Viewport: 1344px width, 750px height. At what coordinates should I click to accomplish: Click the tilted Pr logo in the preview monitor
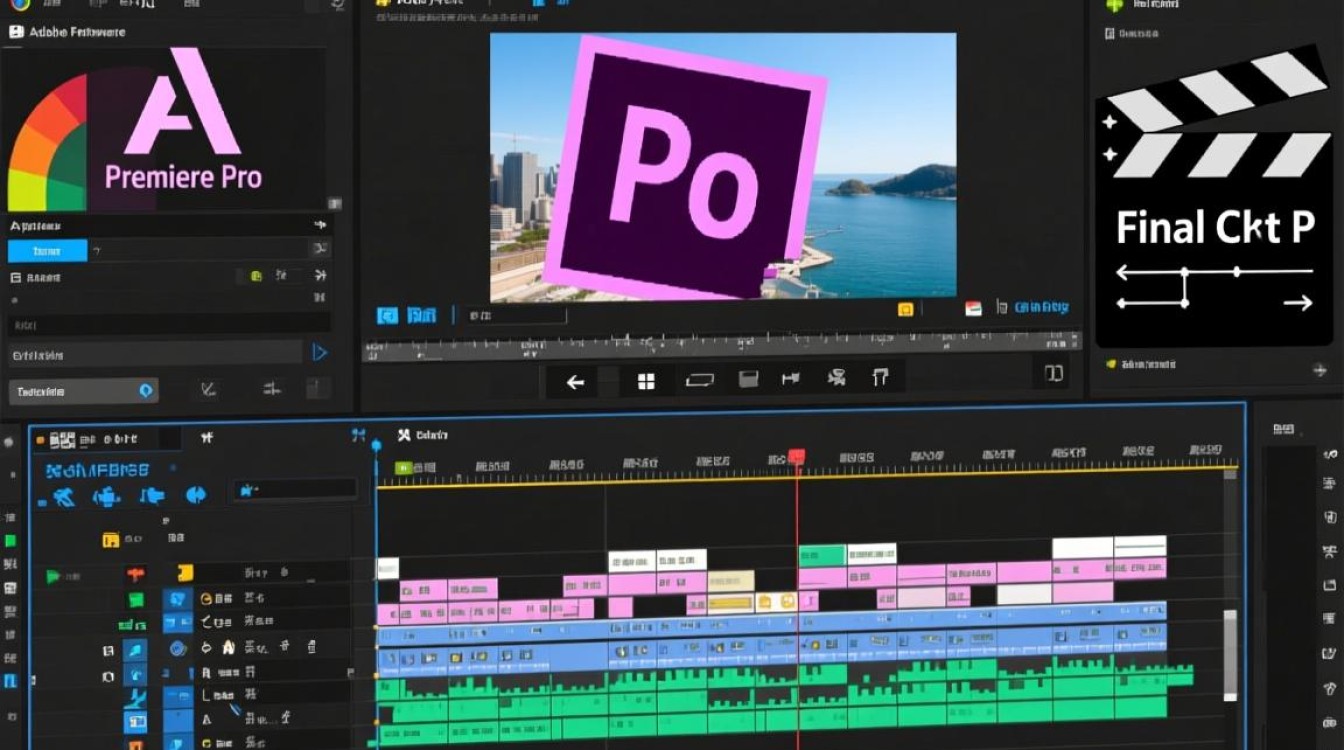tap(685, 167)
